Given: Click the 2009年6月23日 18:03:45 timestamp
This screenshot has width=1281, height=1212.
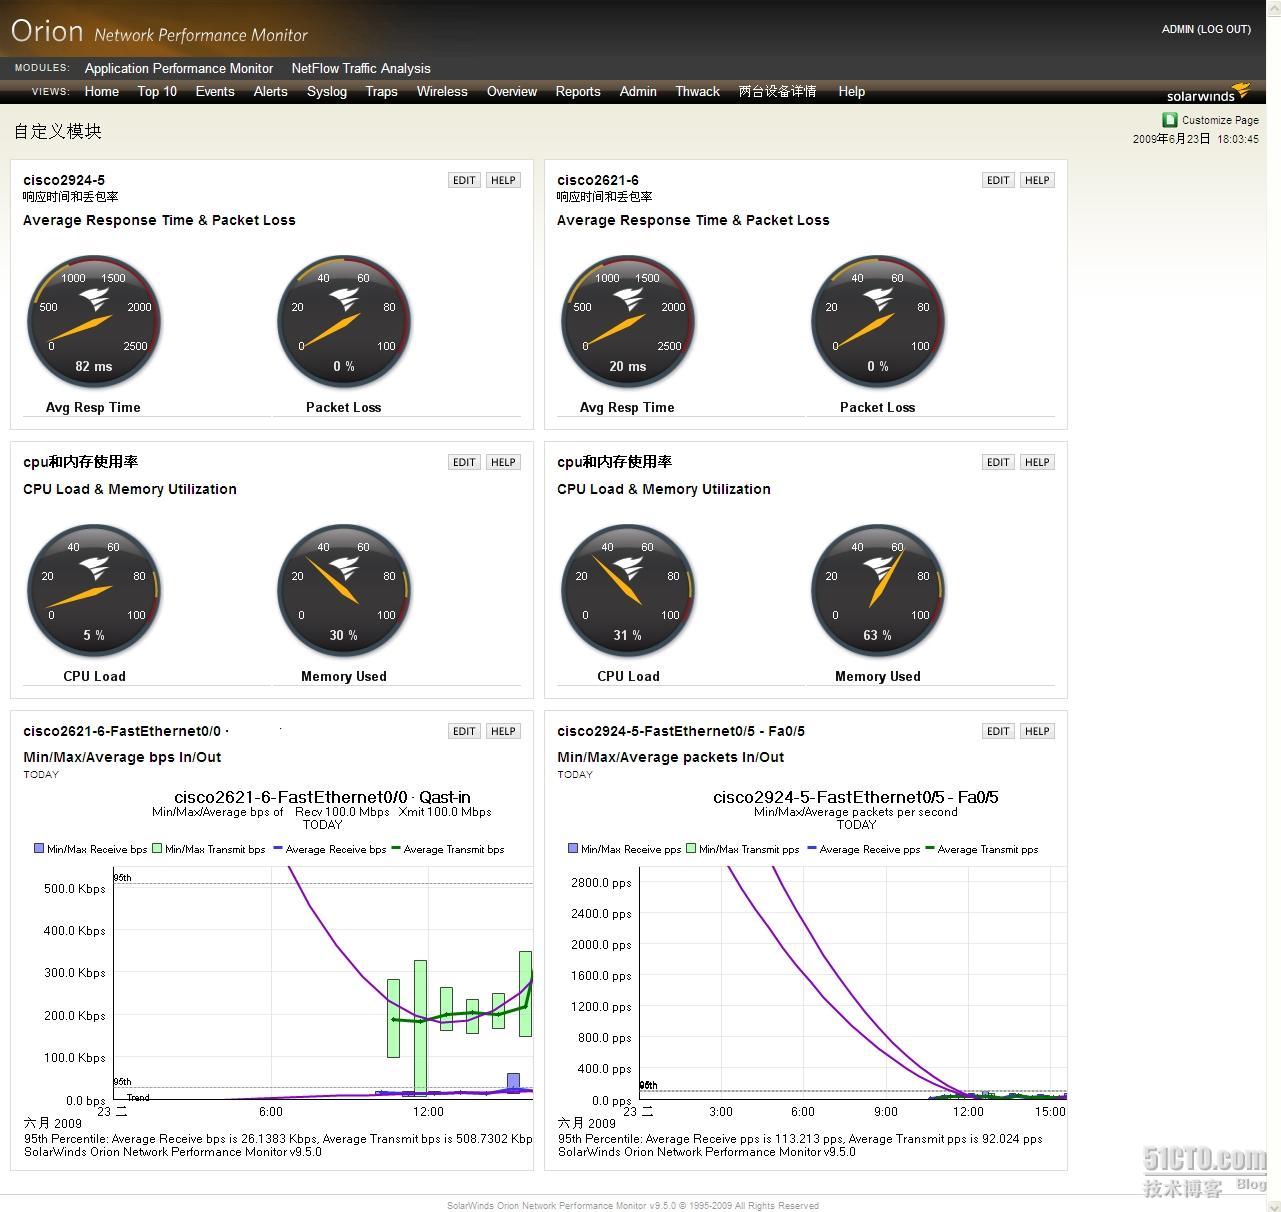Looking at the screenshot, I should pos(1196,139).
